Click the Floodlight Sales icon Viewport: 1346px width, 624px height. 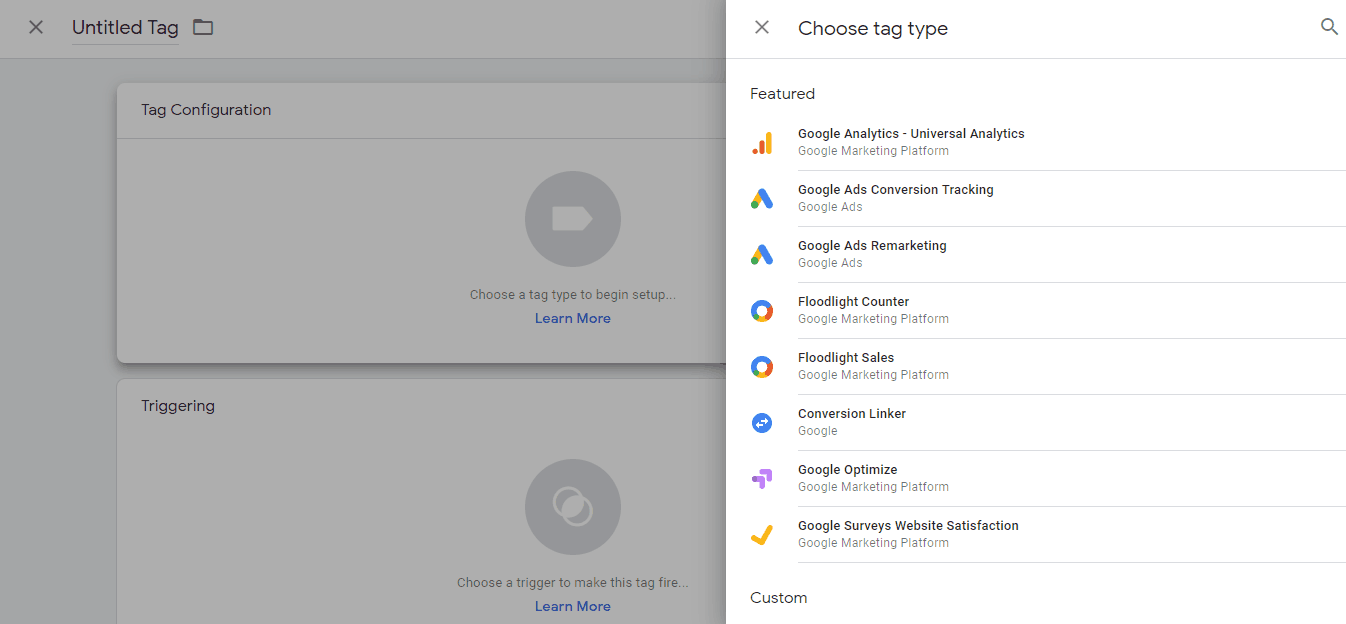pos(762,367)
